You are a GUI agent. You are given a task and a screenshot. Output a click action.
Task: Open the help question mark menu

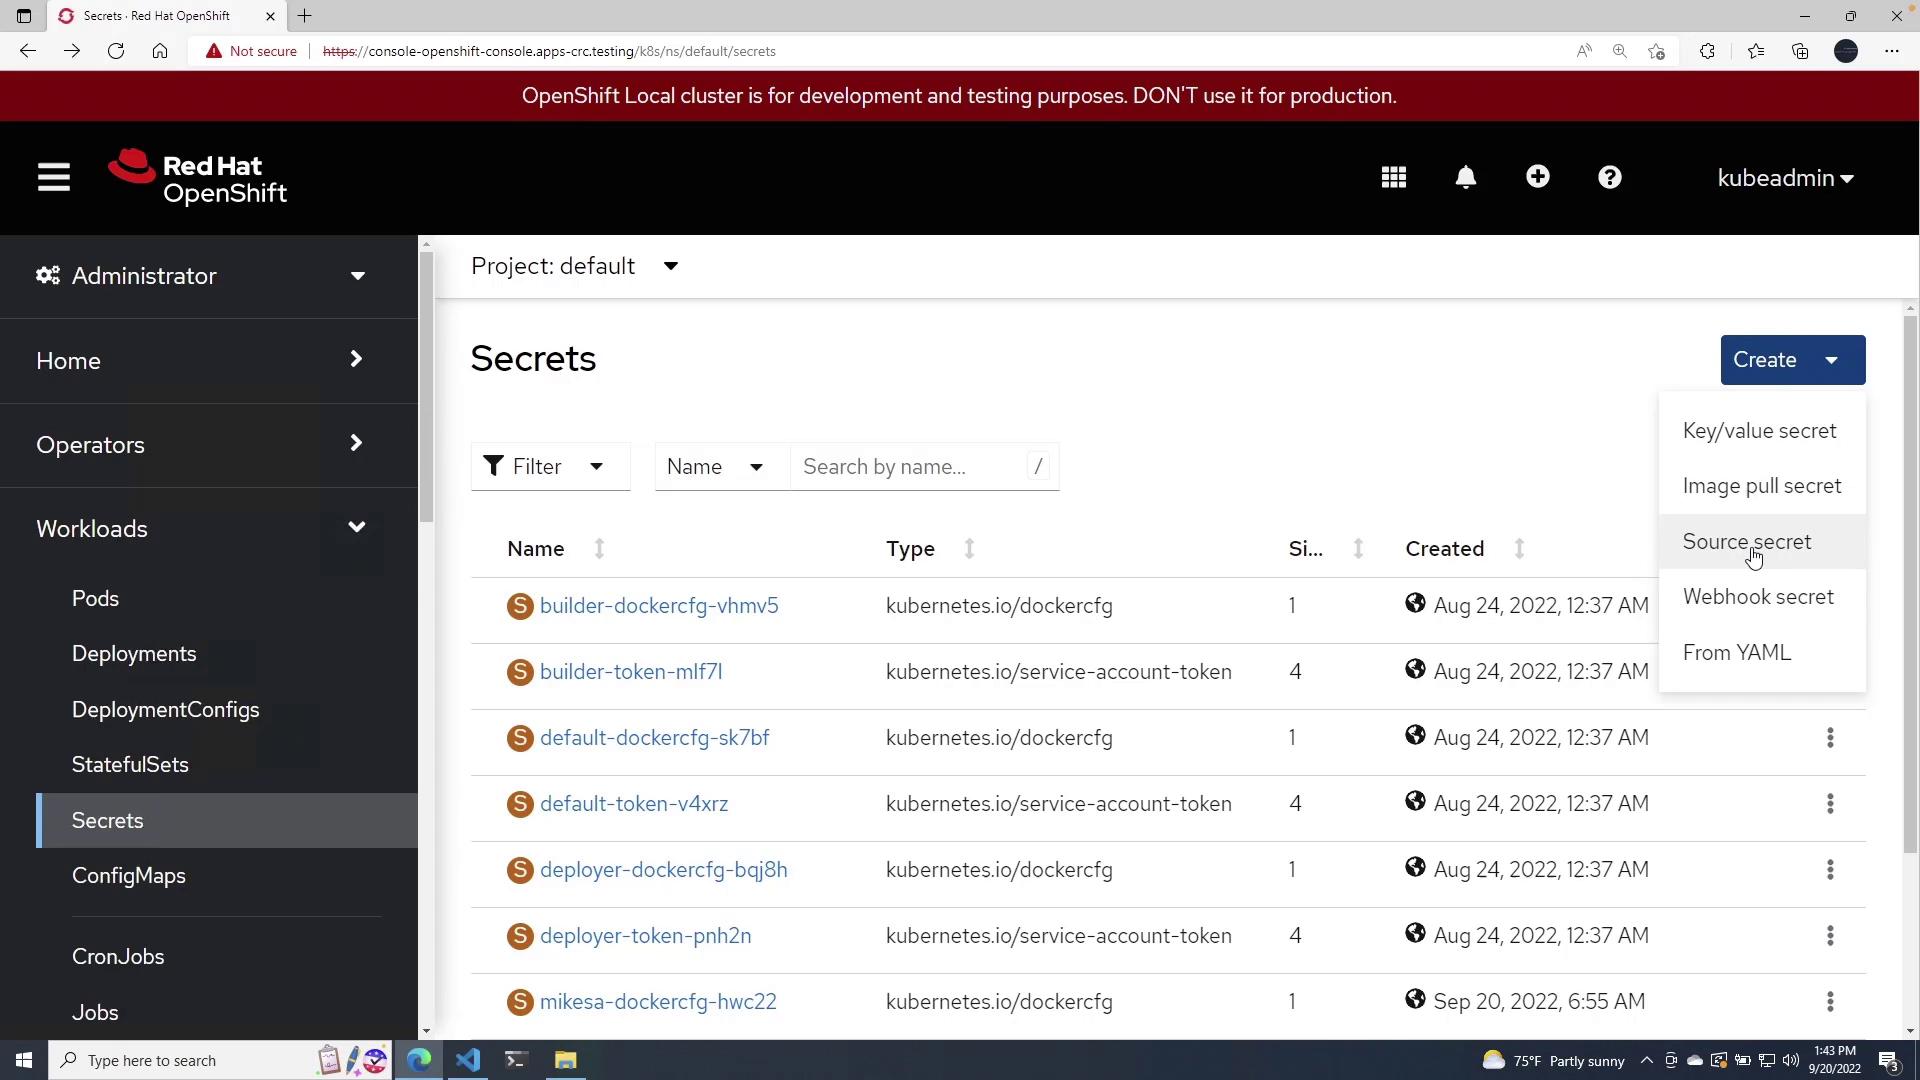1609,178
